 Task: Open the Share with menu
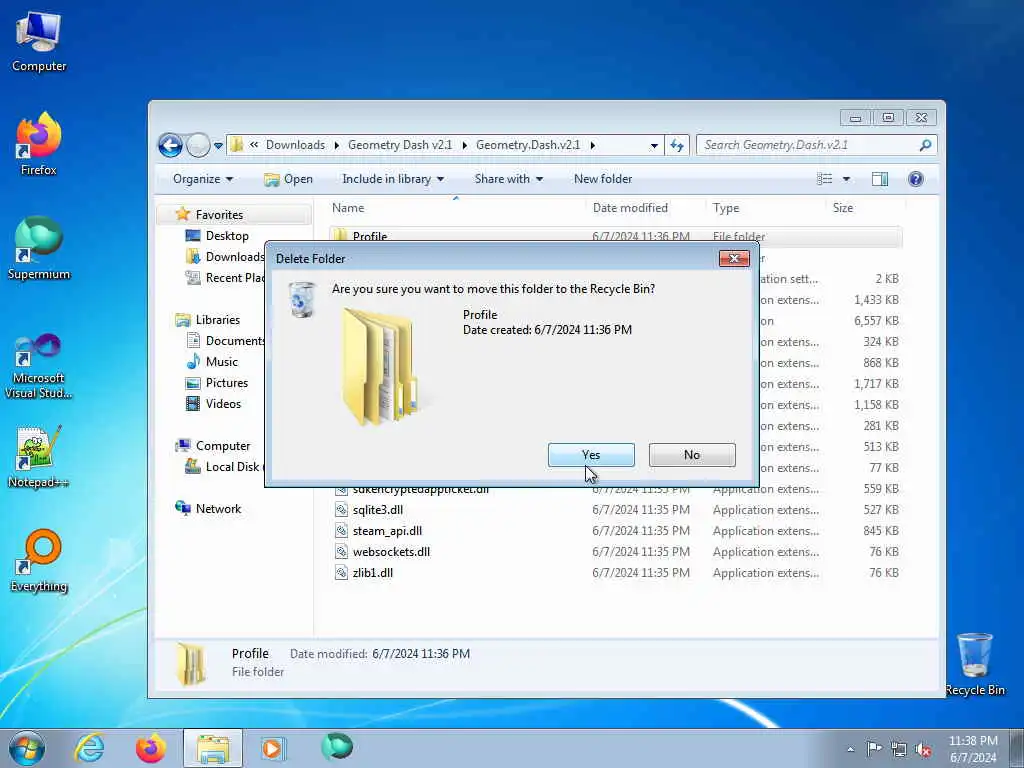(x=508, y=179)
